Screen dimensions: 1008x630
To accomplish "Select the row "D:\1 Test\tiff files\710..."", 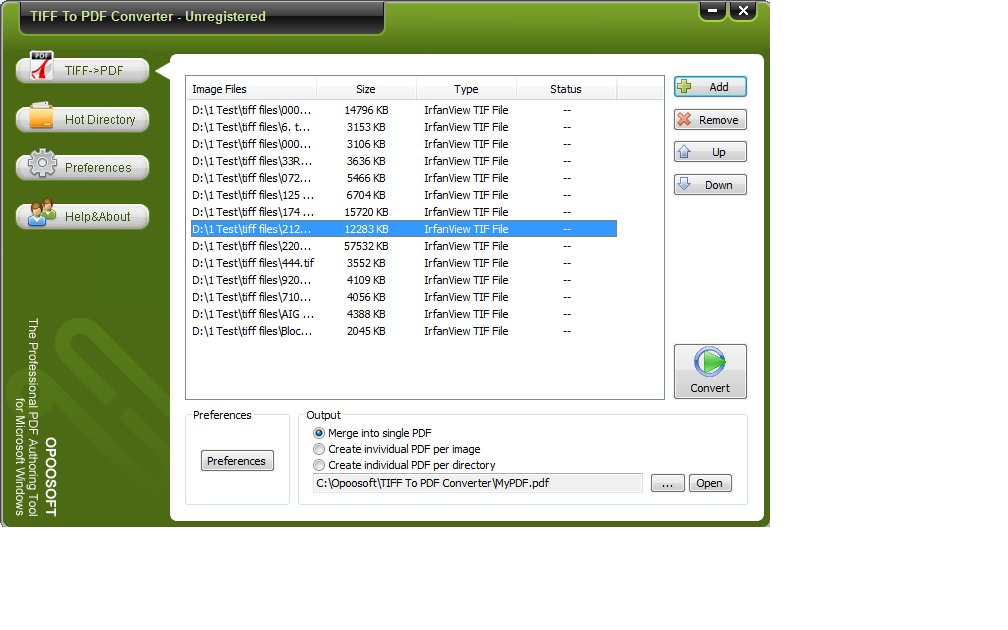I will tap(404, 297).
